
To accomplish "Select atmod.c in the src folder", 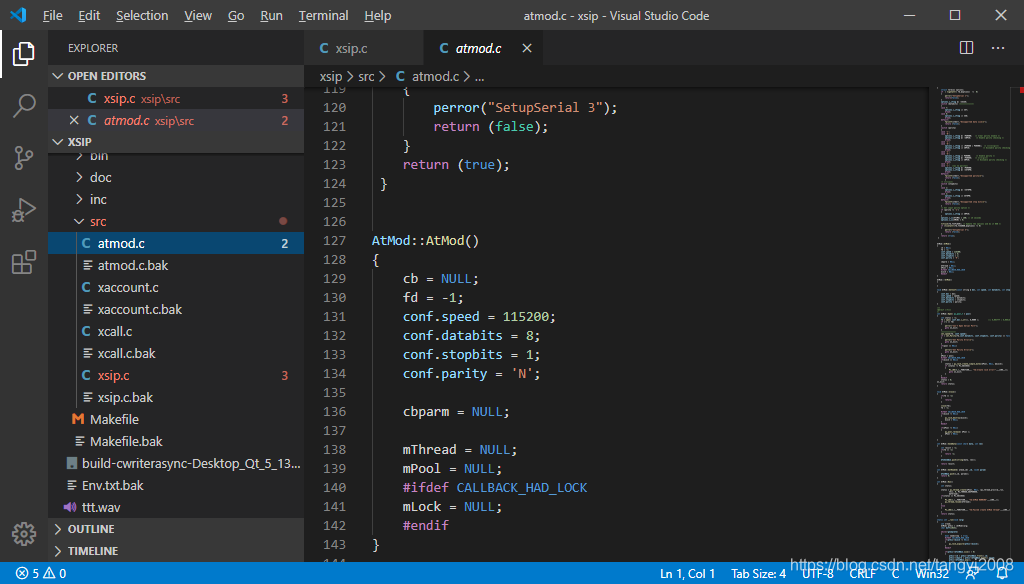I will (176, 243).
